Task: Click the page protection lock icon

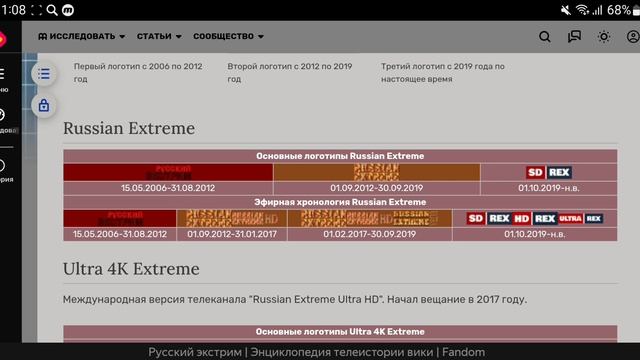Action: point(44,106)
